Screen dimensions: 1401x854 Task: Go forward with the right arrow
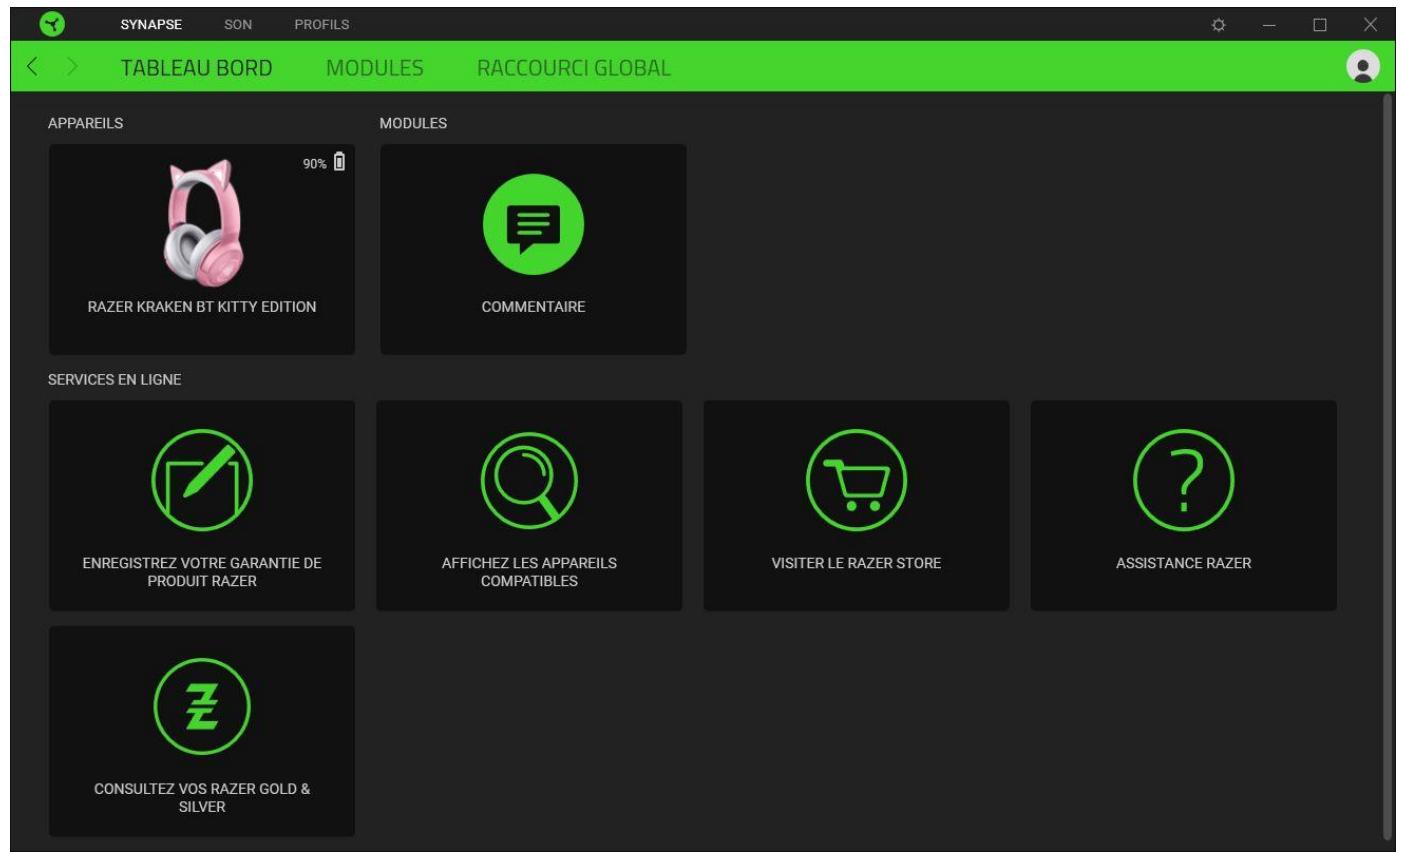tap(72, 67)
